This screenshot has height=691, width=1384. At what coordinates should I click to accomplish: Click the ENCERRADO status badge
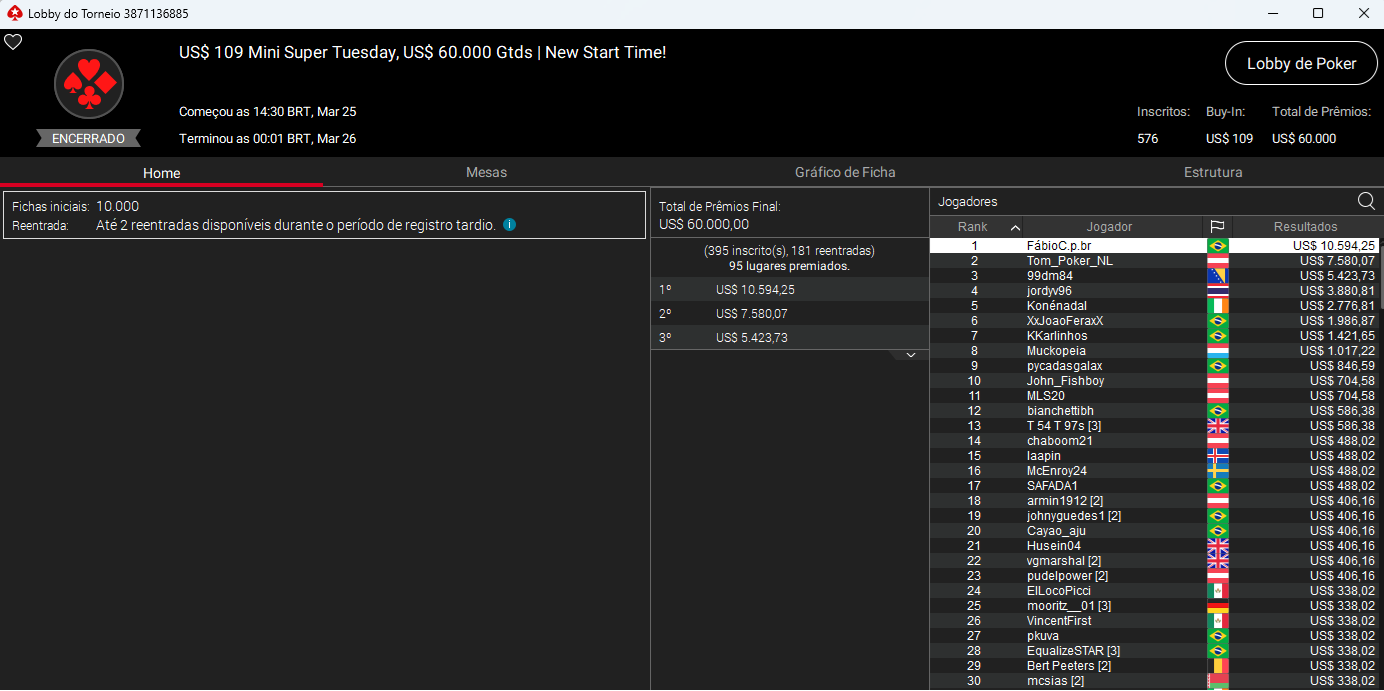tap(89, 138)
